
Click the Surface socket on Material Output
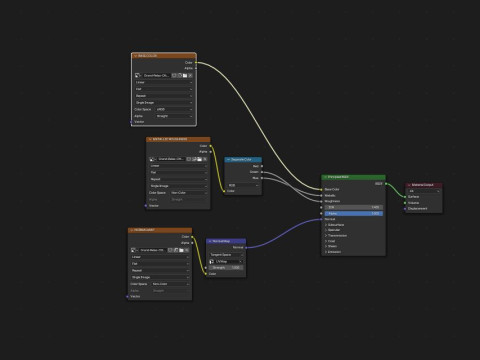(x=405, y=197)
